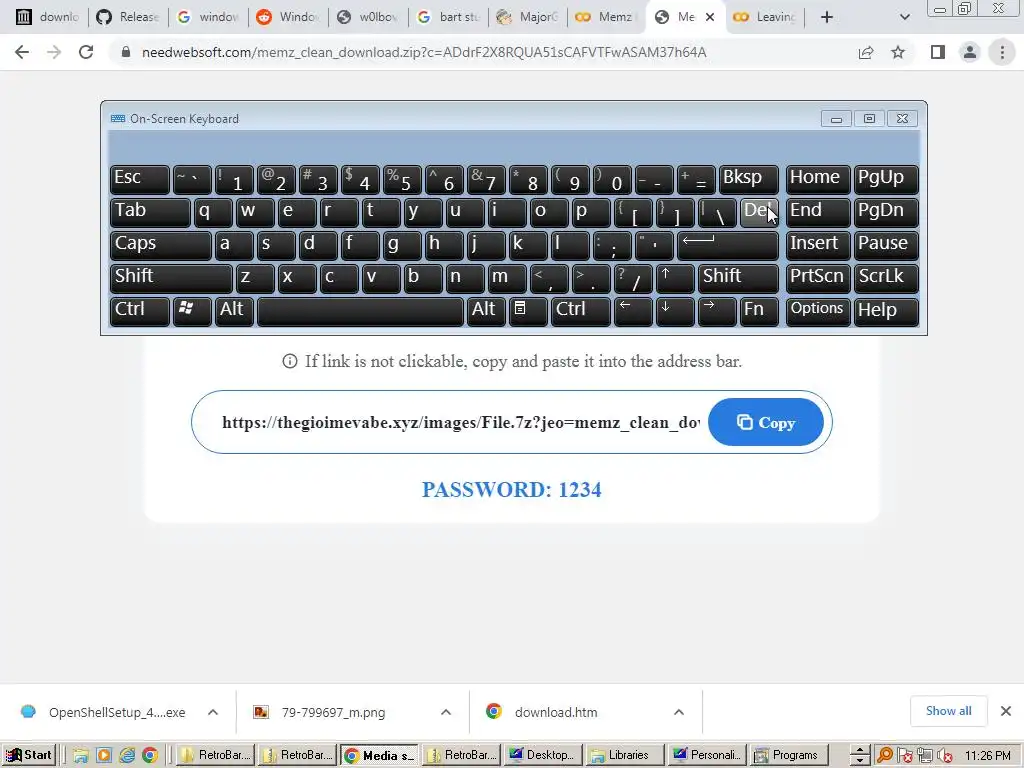
Task: Toggle Caps key on On-Screen Keyboard
Action: coord(161,245)
